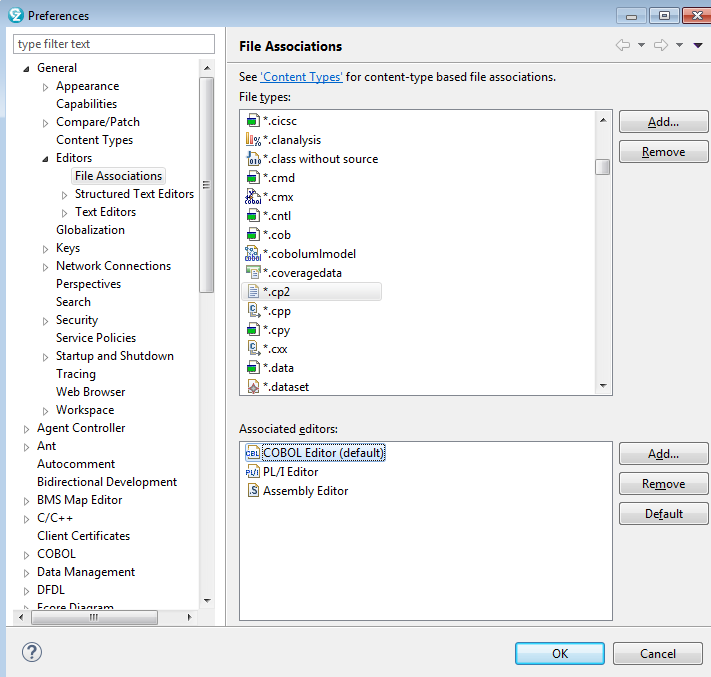The width and height of the screenshot is (711, 677).
Task: Click the *.cicsc file type icon
Action: coord(253,121)
